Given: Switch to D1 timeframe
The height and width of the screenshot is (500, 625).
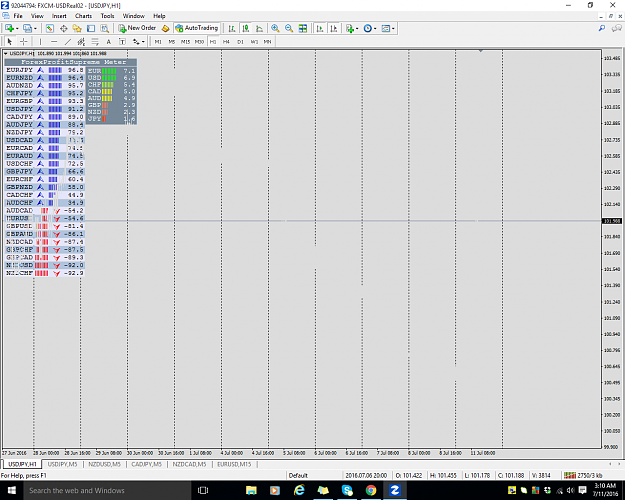Looking at the screenshot, I should [x=240, y=41].
